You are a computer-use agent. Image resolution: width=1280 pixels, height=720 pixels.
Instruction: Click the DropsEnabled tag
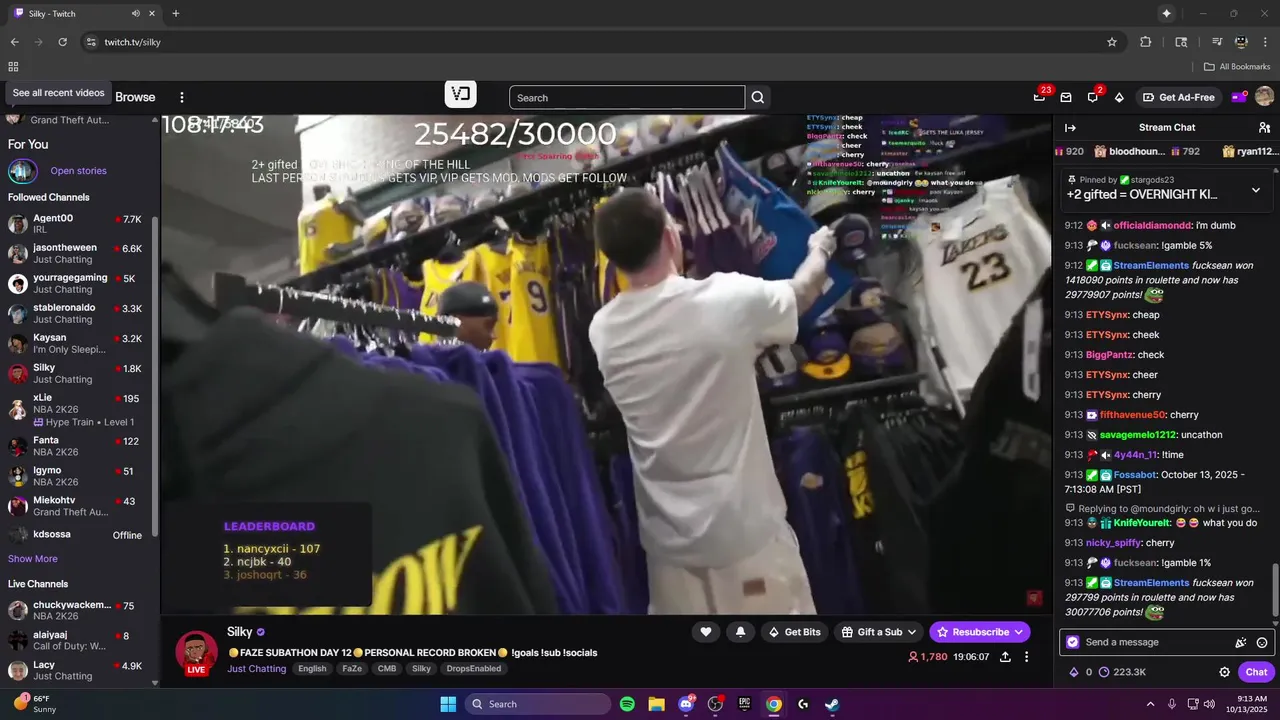pos(474,669)
